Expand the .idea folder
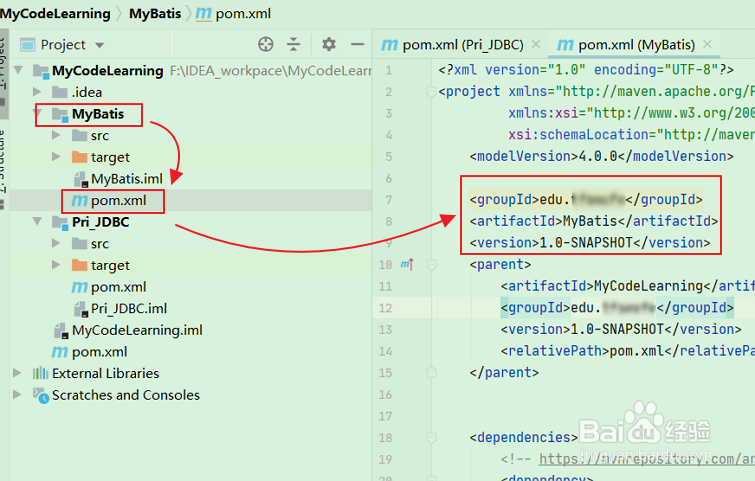 point(37,91)
